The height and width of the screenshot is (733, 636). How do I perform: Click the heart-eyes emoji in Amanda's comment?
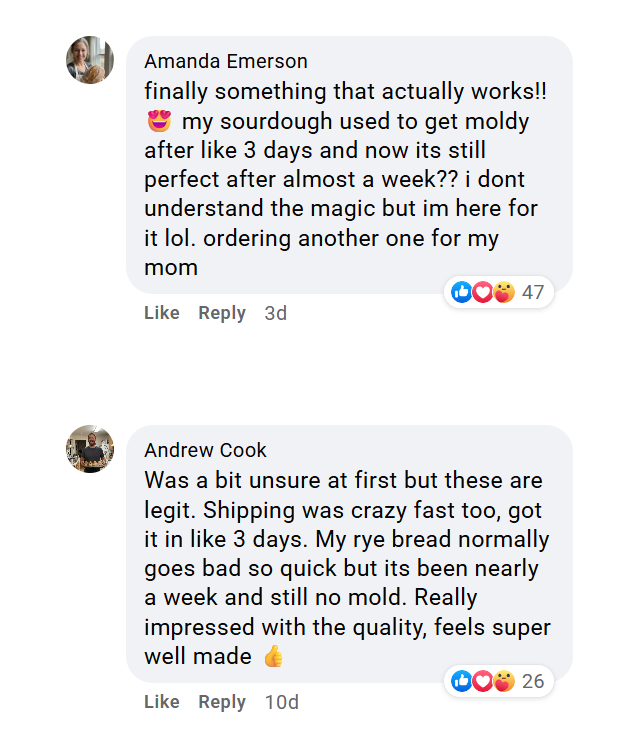[158, 123]
